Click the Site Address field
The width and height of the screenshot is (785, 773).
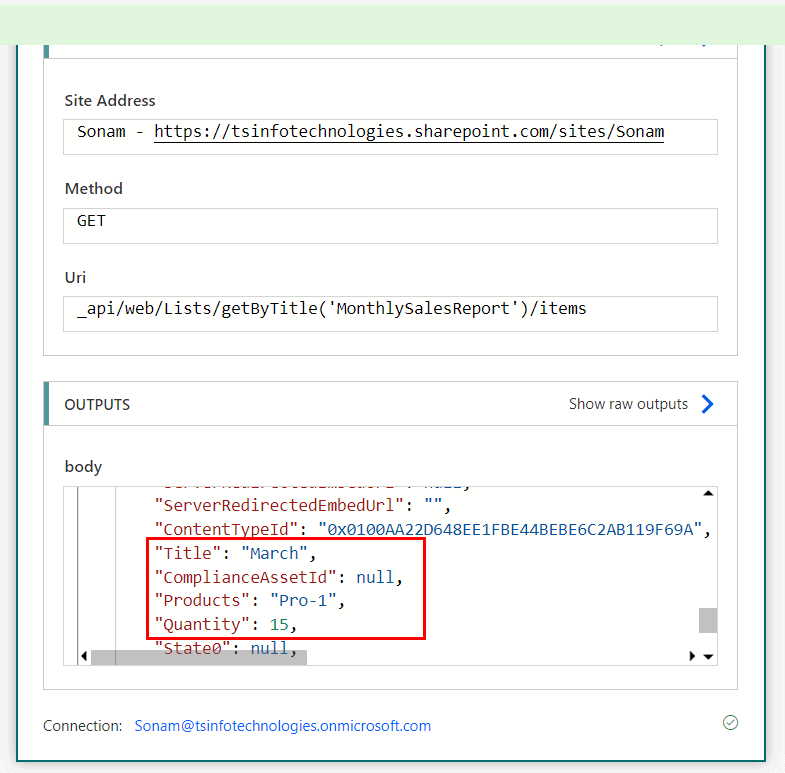(390, 137)
